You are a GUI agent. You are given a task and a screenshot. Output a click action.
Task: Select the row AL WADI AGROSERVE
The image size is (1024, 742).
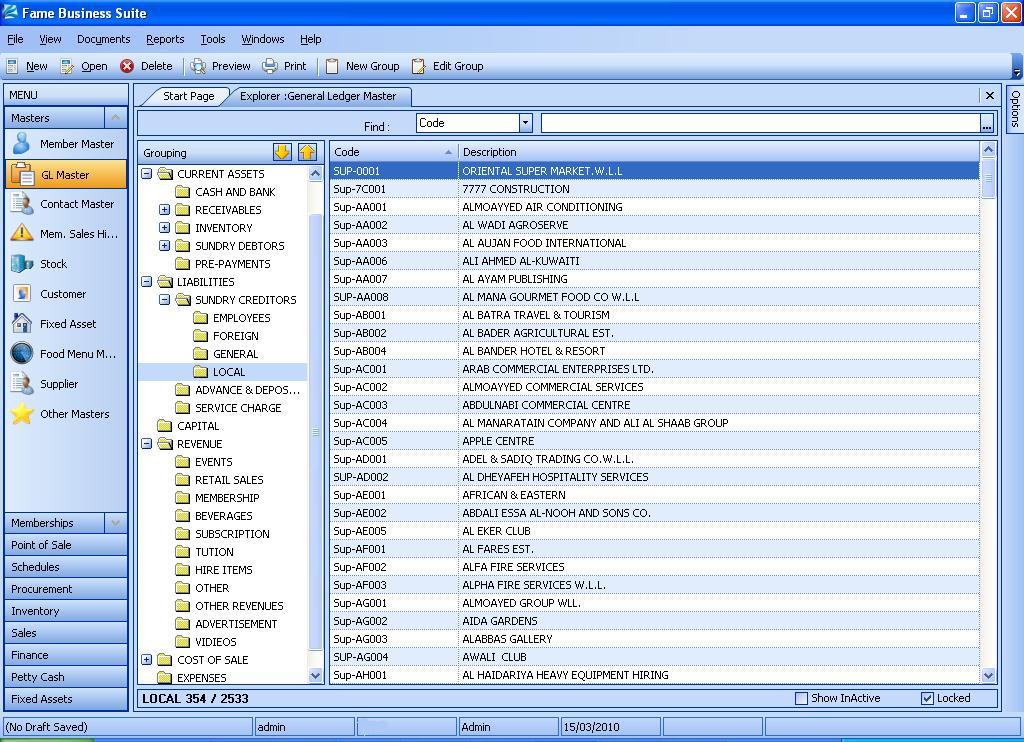tap(654, 225)
